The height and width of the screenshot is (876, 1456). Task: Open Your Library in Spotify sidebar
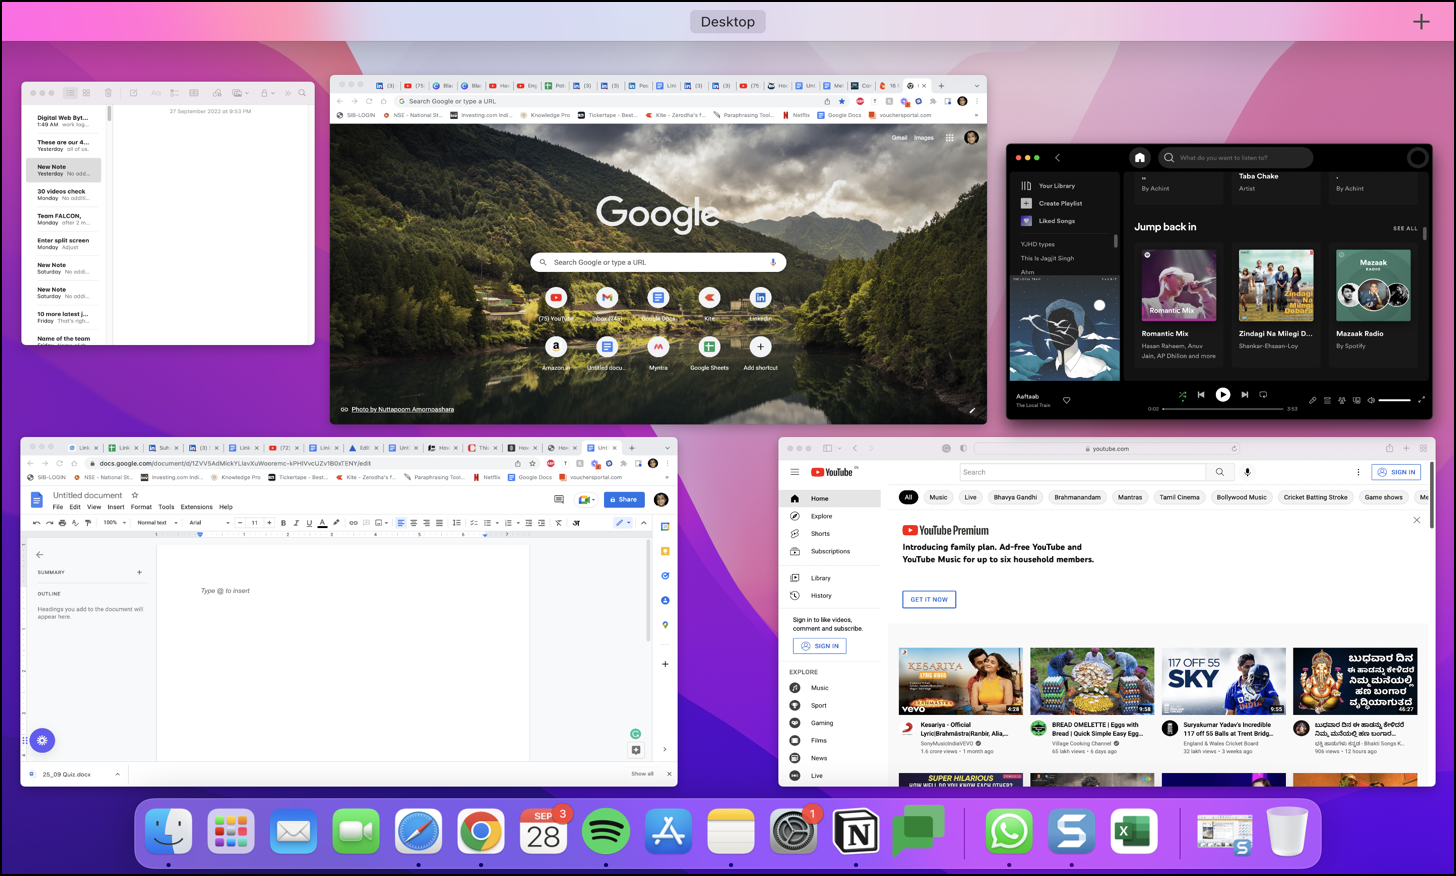coord(1048,186)
